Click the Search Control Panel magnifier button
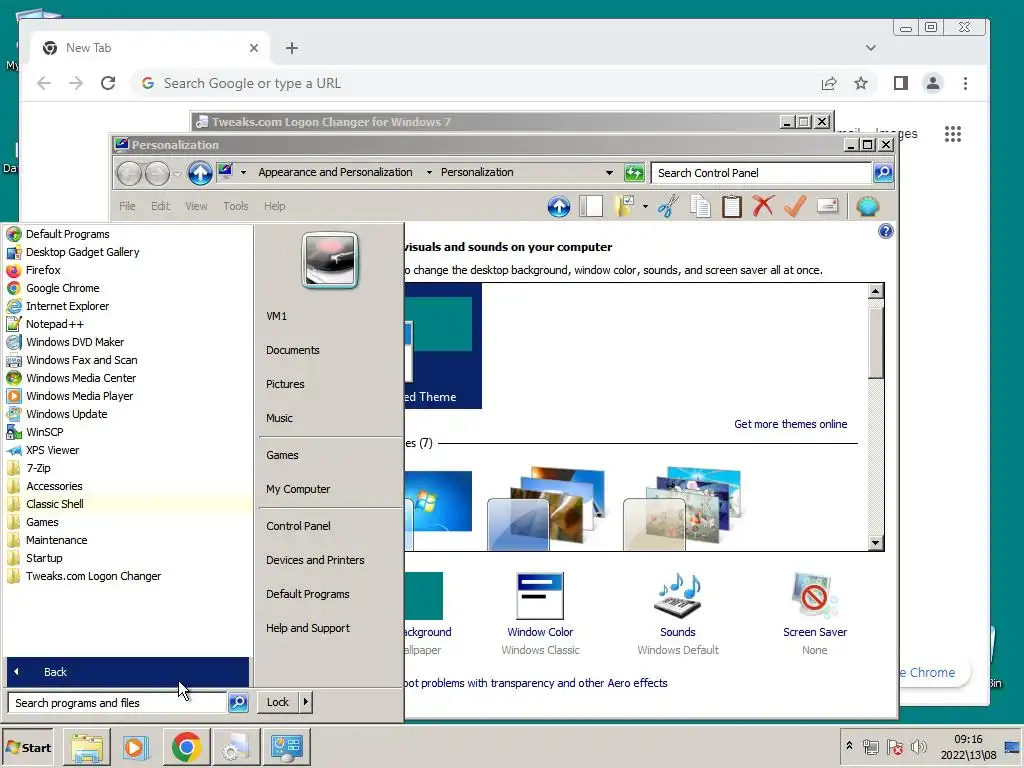Viewport: 1024px width, 768px height. (x=883, y=172)
